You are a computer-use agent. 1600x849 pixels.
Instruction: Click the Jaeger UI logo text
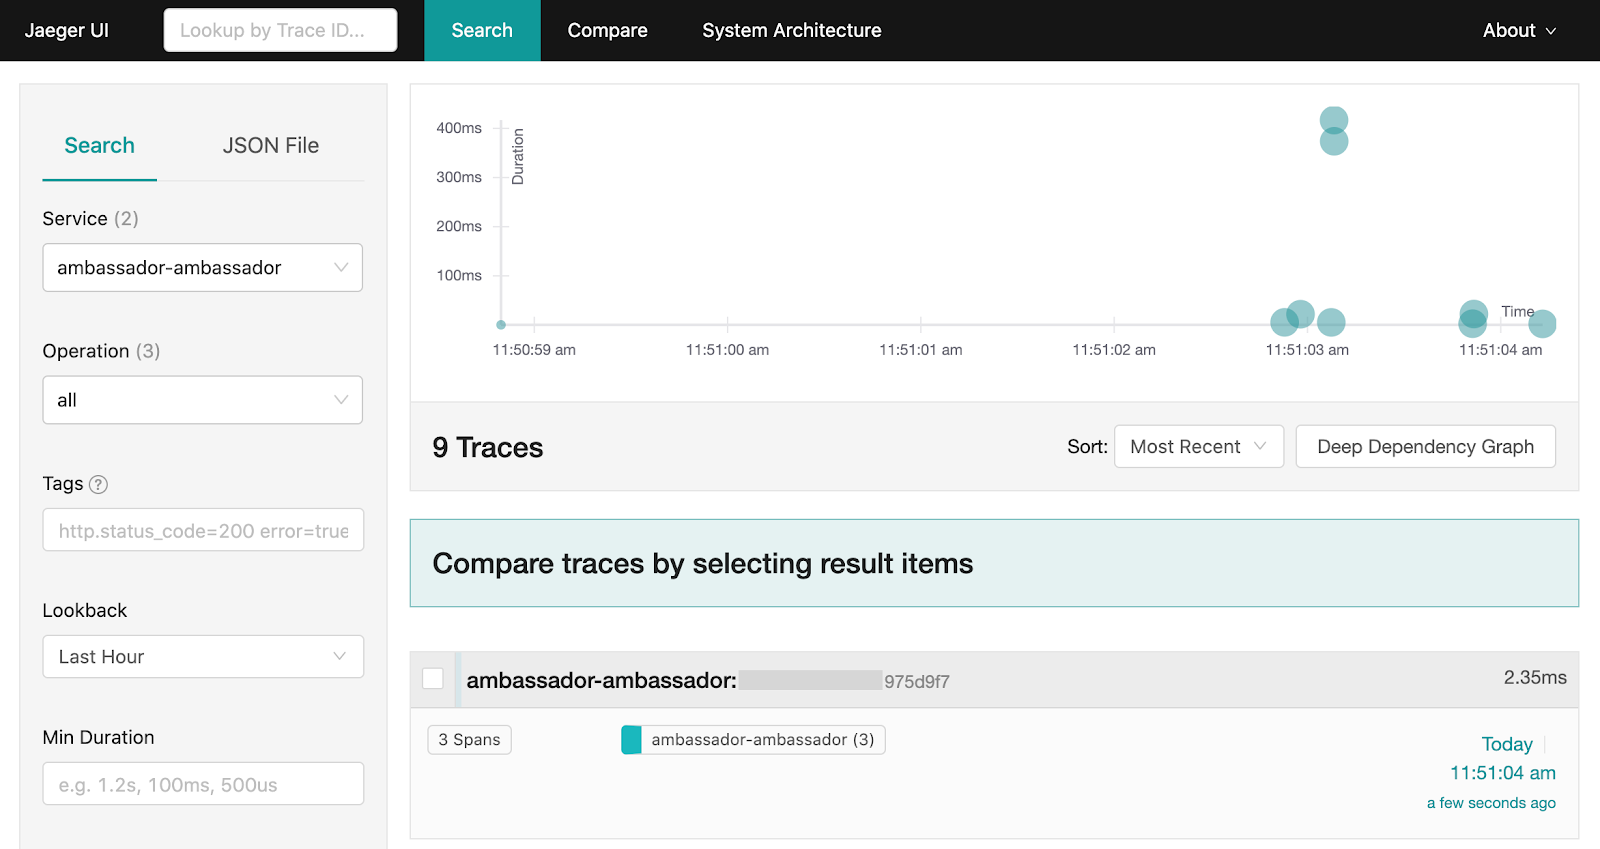pos(67,30)
